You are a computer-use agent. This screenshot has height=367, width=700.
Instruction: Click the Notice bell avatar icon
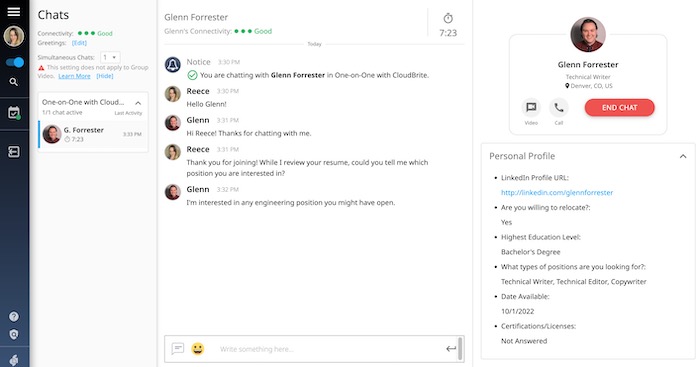click(173, 65)
